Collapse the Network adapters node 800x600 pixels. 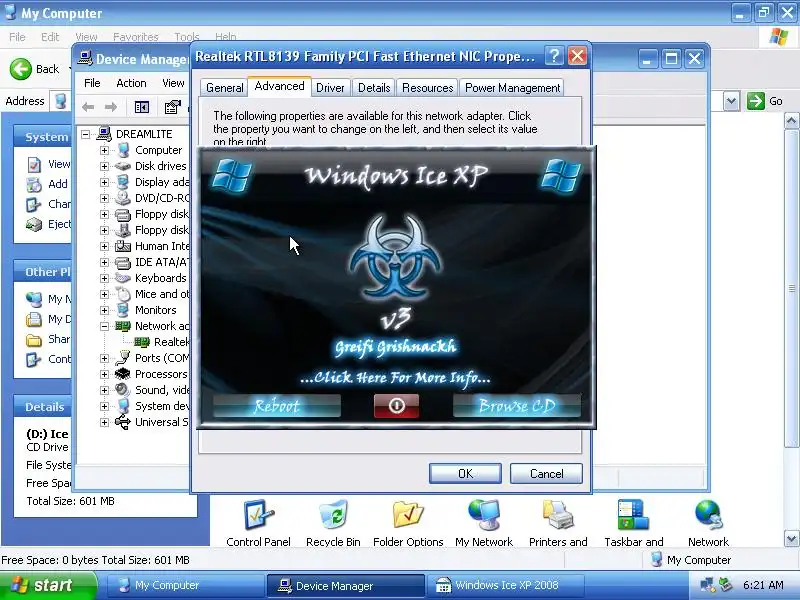[104, 326]
